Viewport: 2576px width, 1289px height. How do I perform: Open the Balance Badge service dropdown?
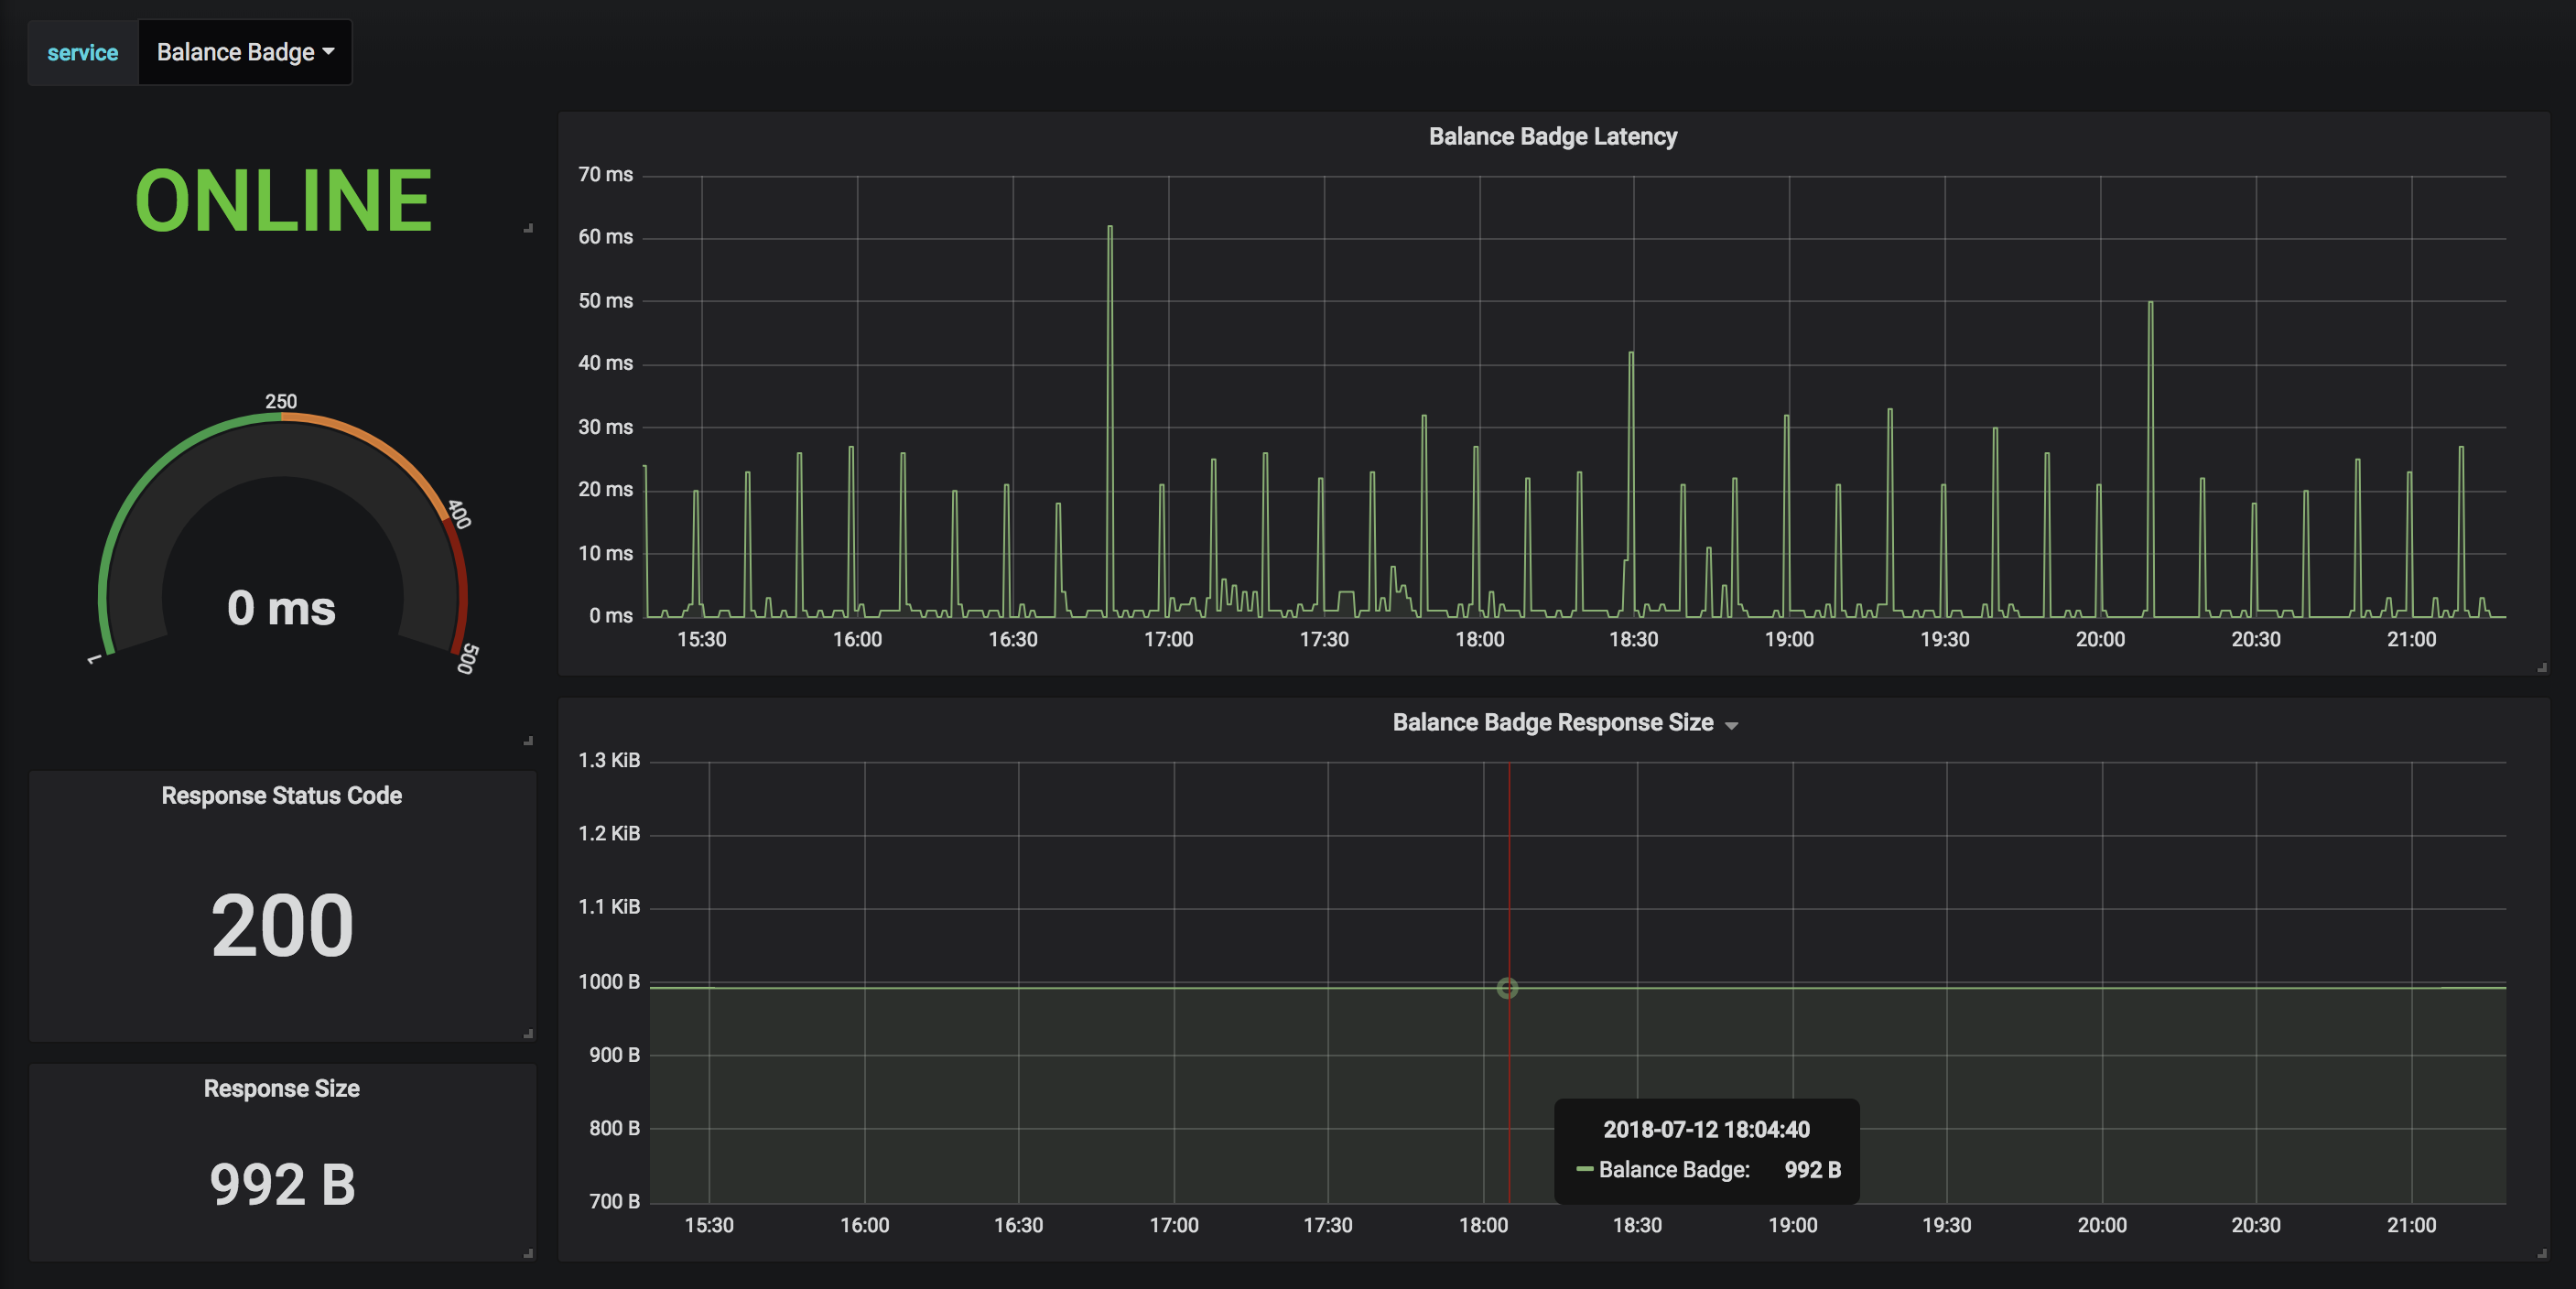[x=244, y=52]
